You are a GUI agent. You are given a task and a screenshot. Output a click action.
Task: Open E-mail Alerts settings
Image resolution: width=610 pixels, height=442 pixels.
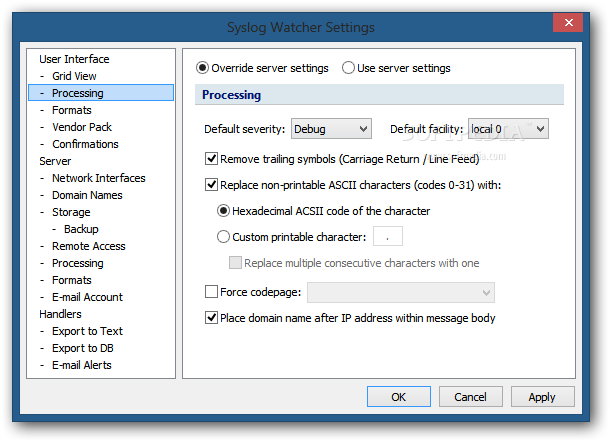pyautogui.click(x=82, y=365)
